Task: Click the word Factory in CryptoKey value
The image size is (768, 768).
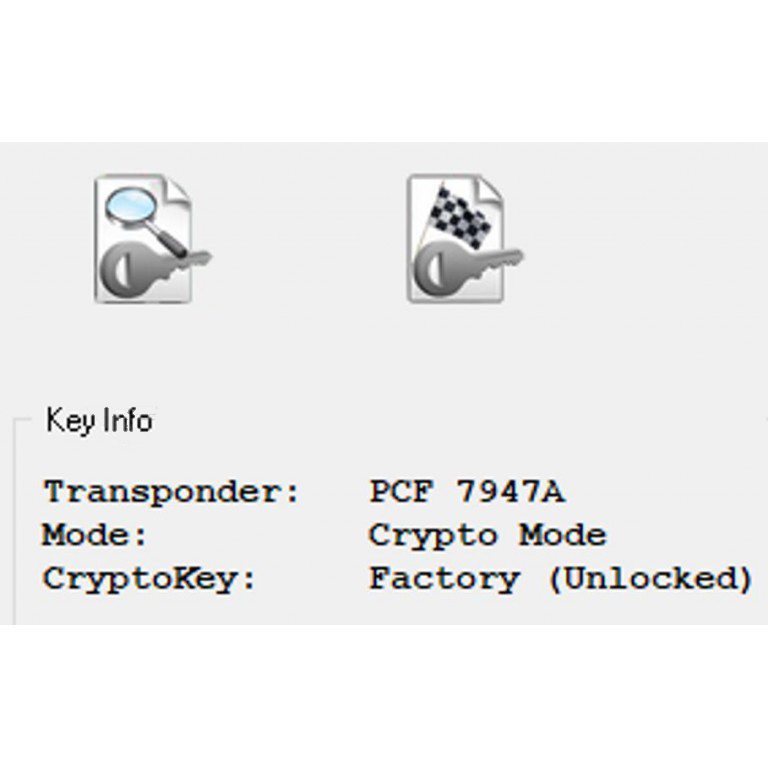Action: pyautogui.click(x=444, y=579)
